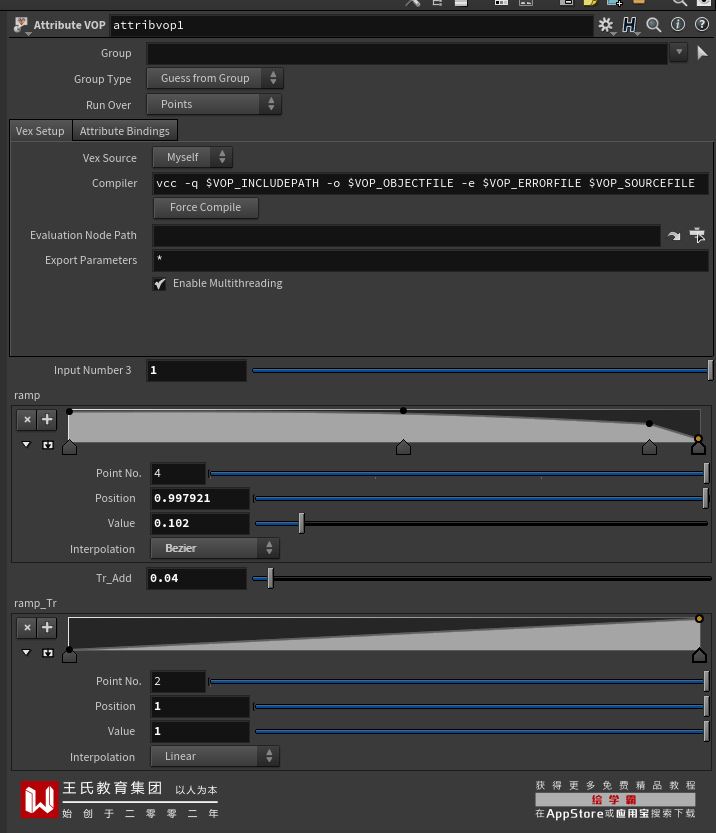Open help with question mark icon
Viewport: 716px width, 833px height.
702,24
